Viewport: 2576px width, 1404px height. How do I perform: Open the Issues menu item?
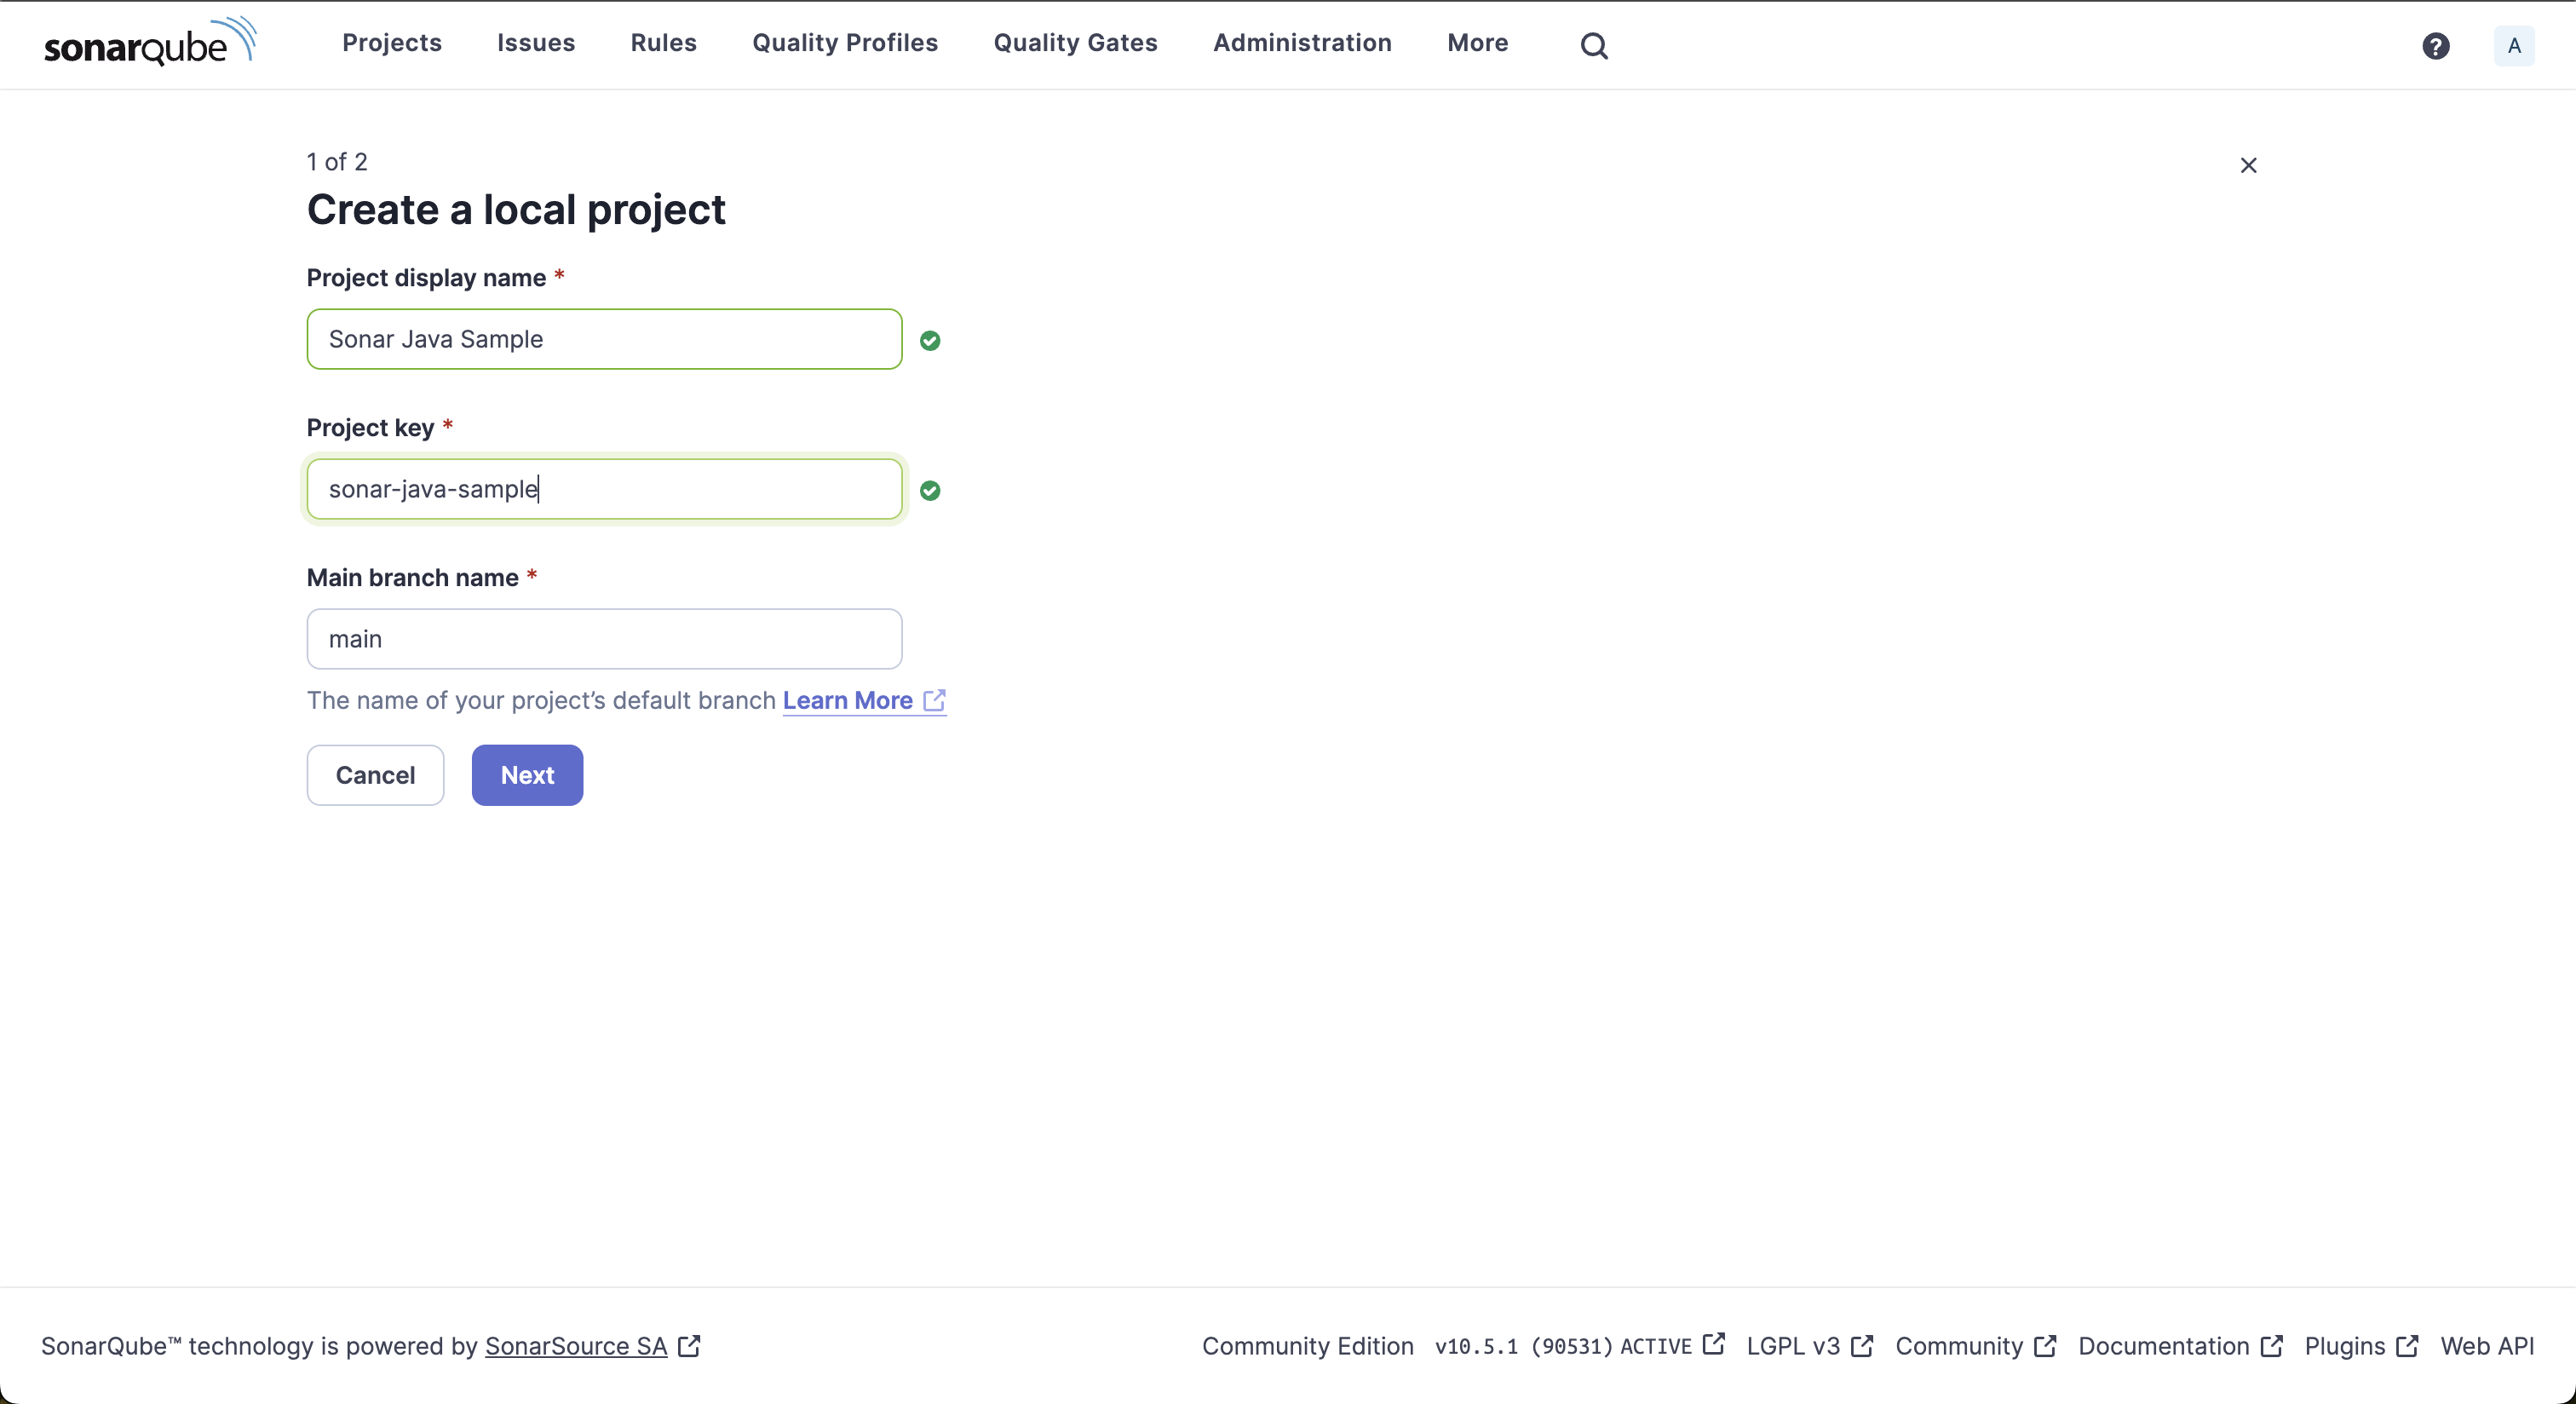coord(536,43)
